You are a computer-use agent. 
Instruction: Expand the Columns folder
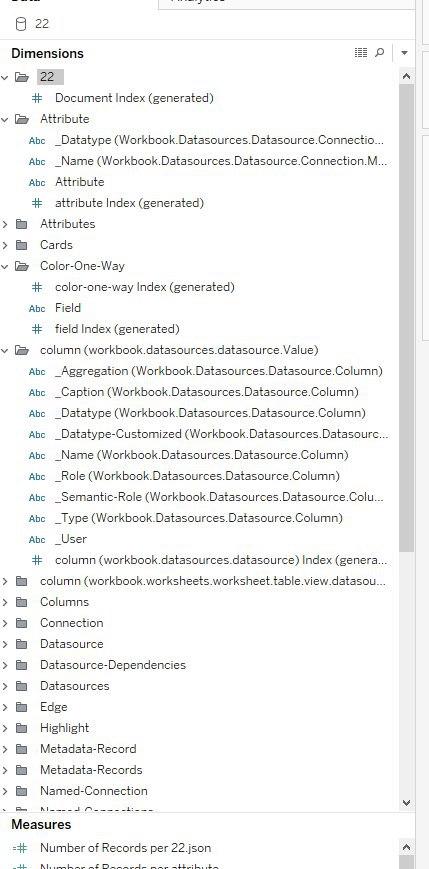4,602
